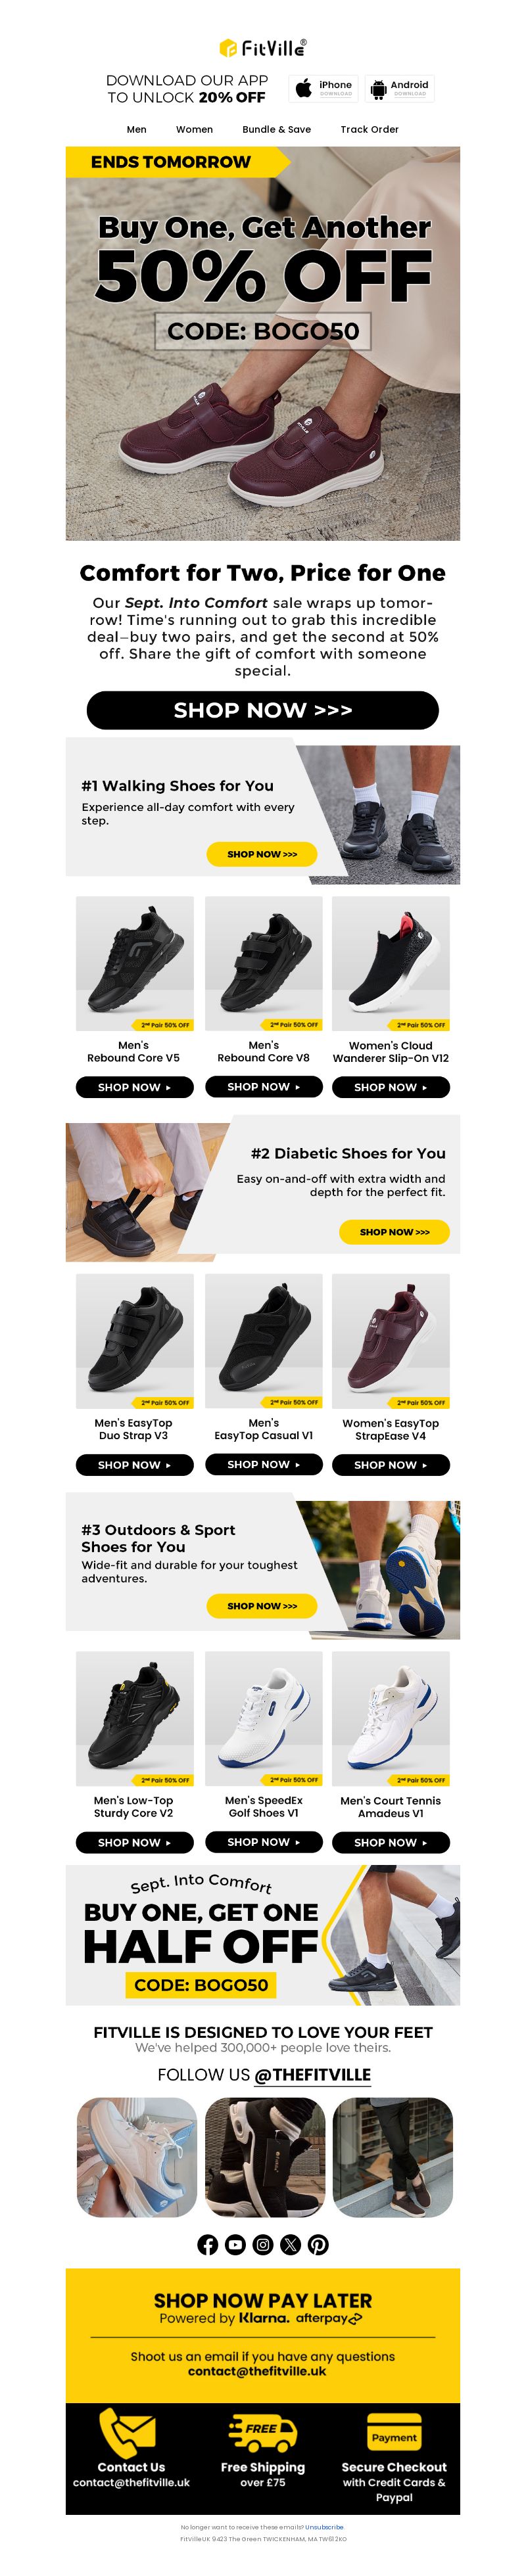526x2576 pixels.
Task: Select the Bundle & Save menu item
Action: [x=276, y=129]
